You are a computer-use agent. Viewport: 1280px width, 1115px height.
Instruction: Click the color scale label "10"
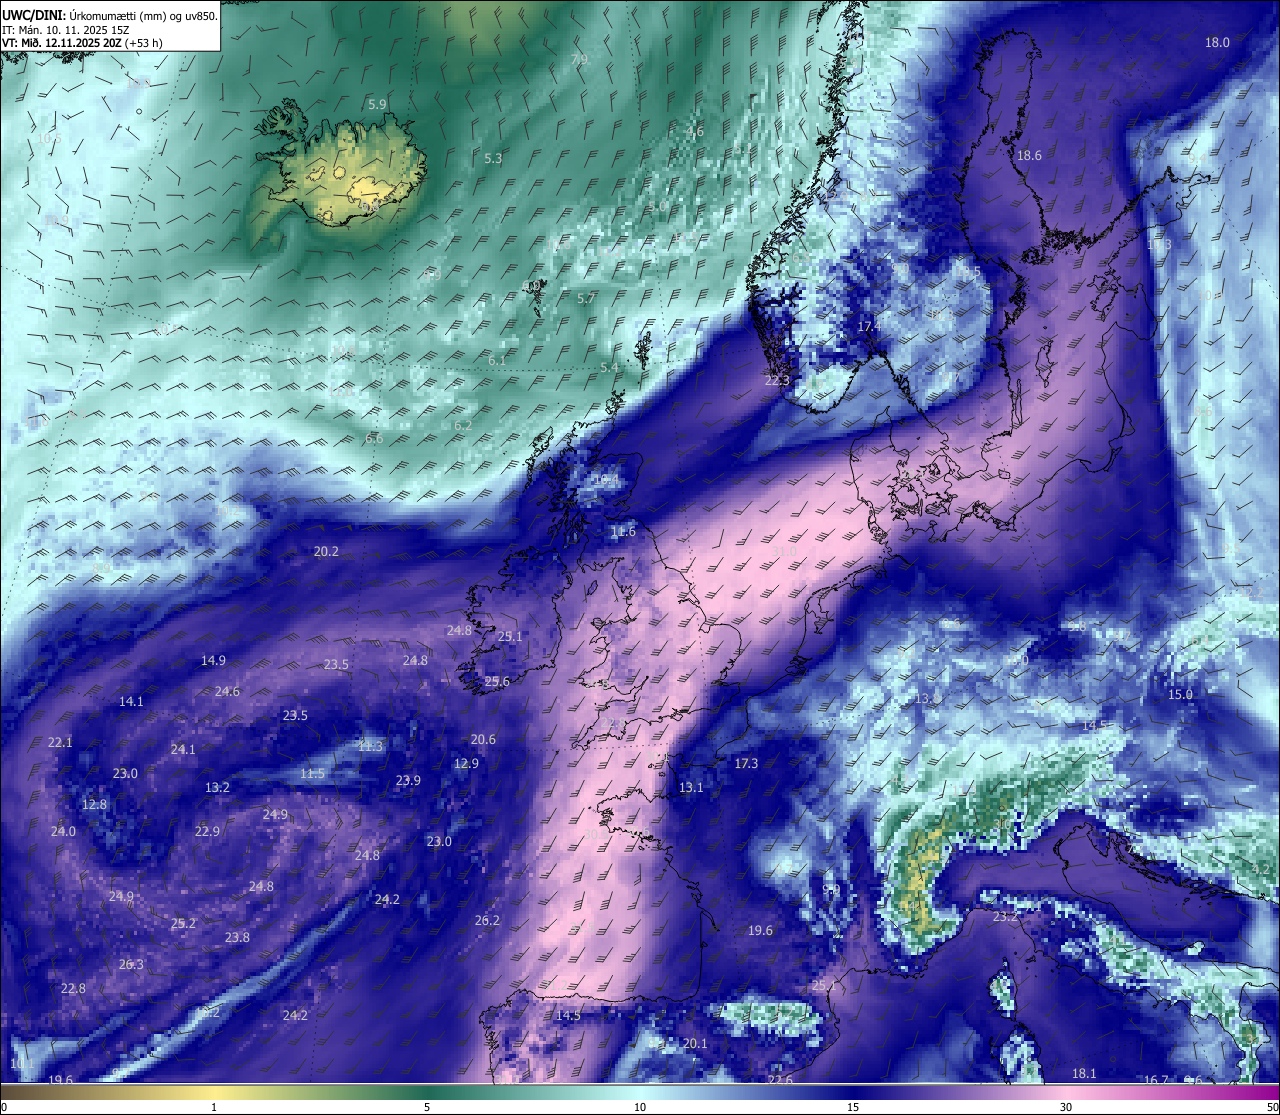pyautogui.click(x=640, y=1107)
